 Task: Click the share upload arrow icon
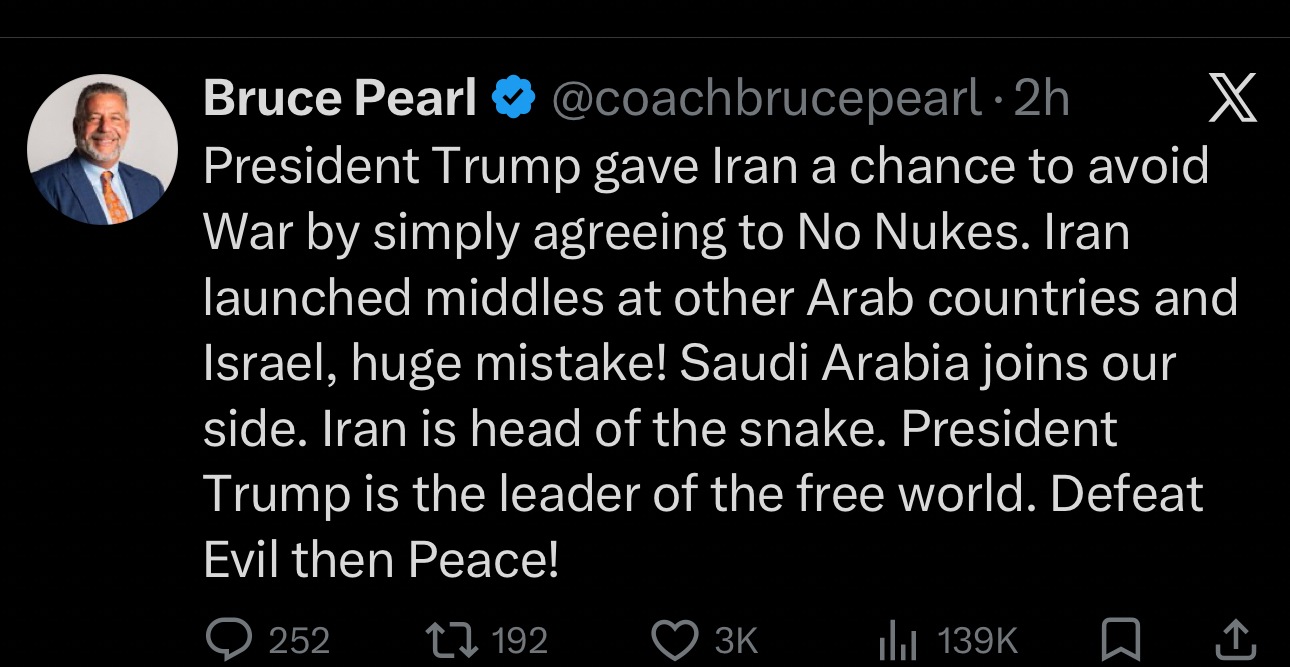(1236, 639)
